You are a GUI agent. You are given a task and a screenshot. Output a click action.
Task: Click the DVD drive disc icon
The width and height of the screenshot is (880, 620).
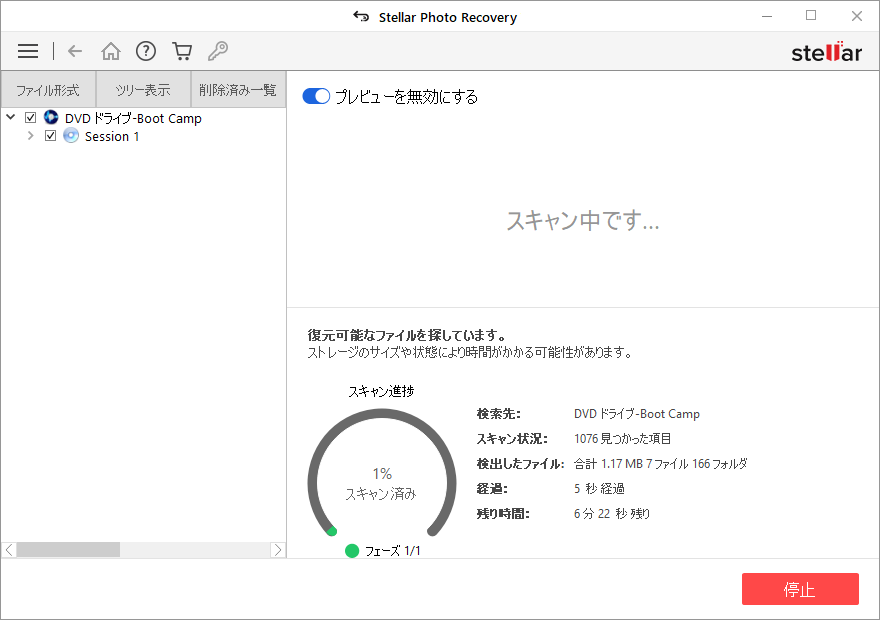pyautogui.click(x=51, y=117)
